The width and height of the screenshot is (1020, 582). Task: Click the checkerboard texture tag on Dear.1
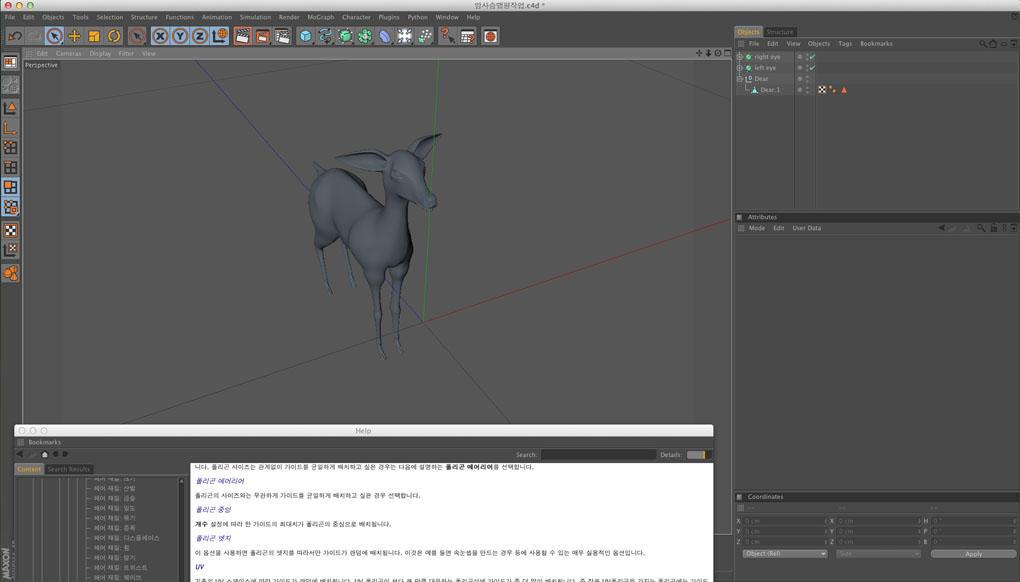(x=822, y=90)
